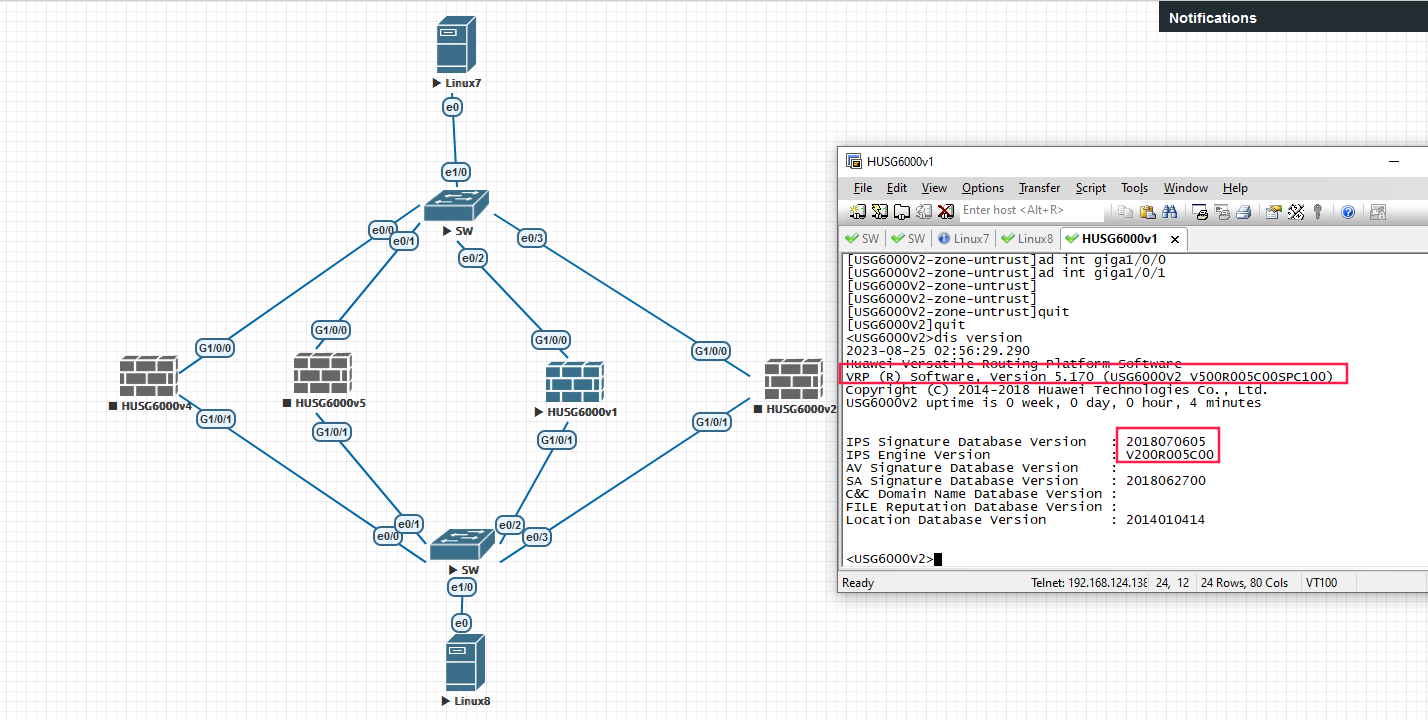Click the e0/3 label on lower SW
1428x720 pixels.
point(537,537)
